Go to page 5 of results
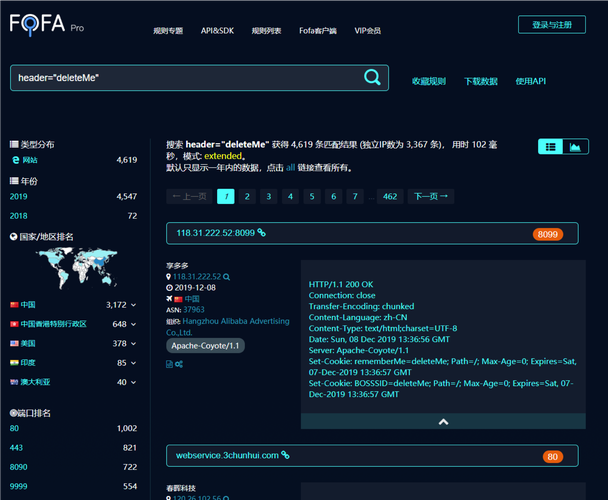The image size is (608, 500). tap(312, 196)
